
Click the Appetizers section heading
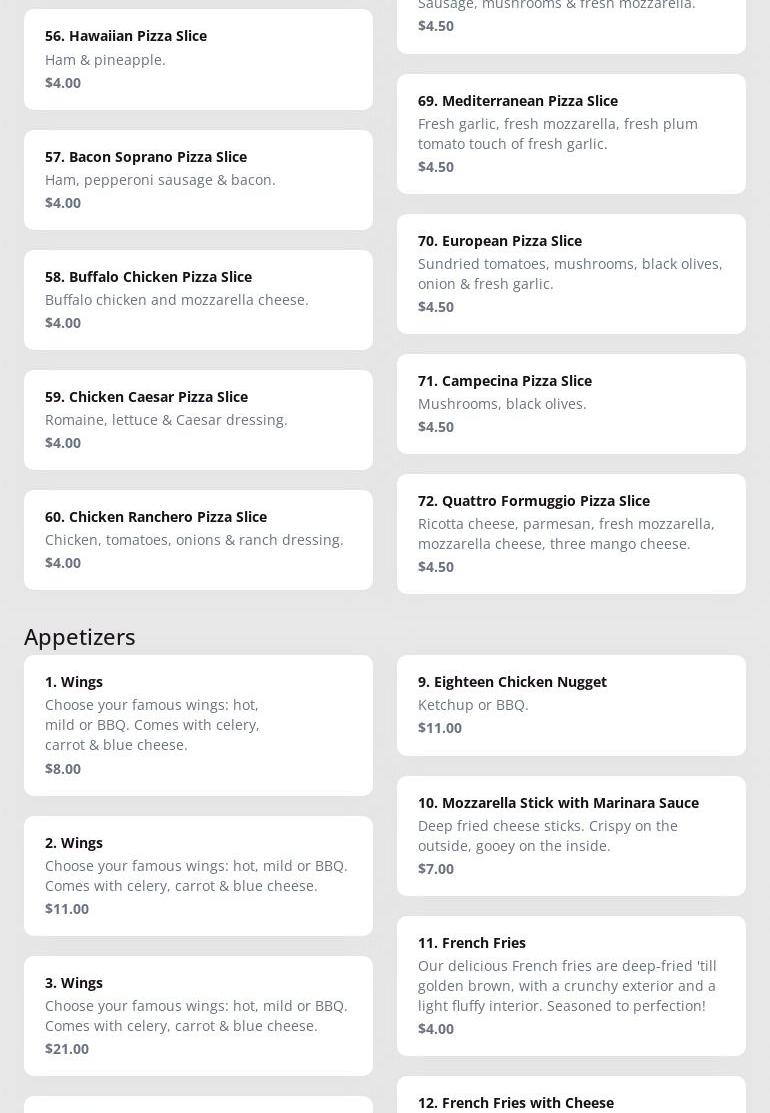(x=80, y=636)
